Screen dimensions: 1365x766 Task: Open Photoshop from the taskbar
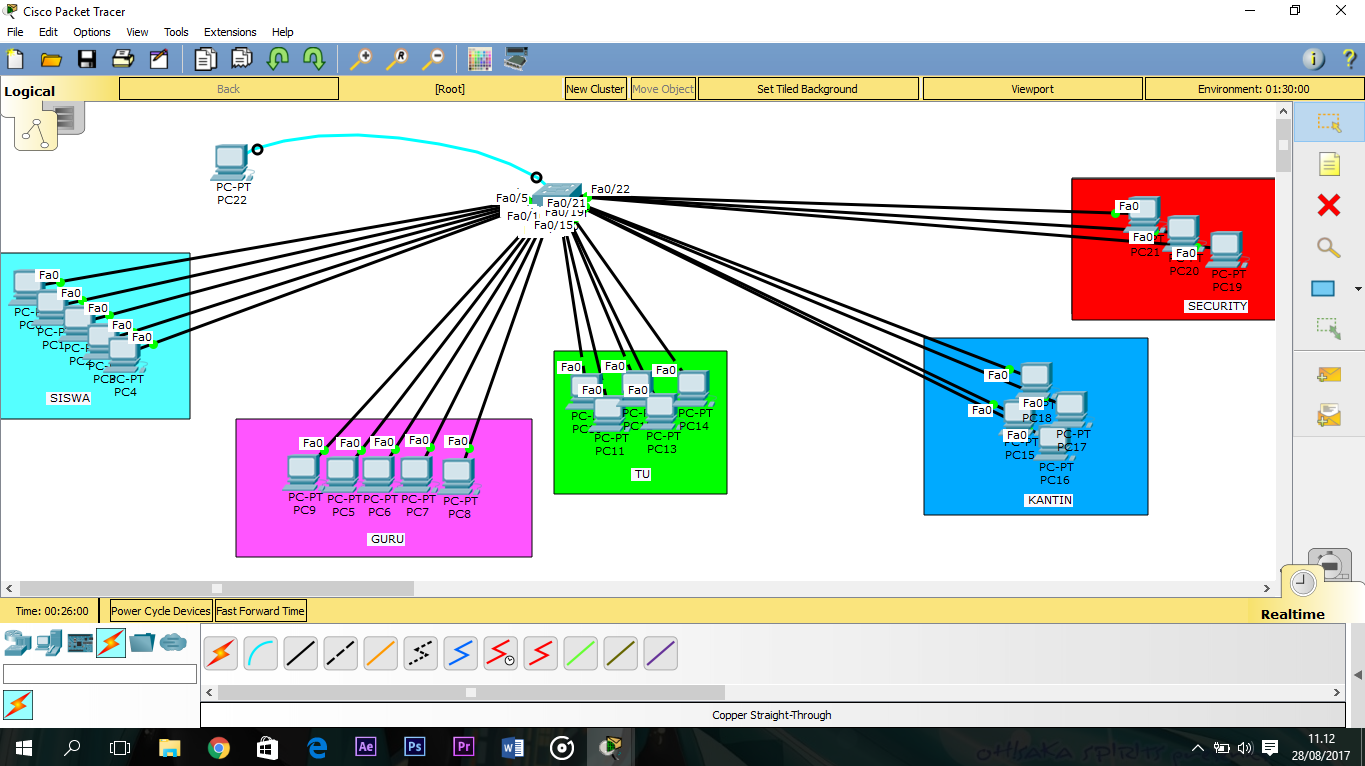pyautogui.click(x=414, y=747)
